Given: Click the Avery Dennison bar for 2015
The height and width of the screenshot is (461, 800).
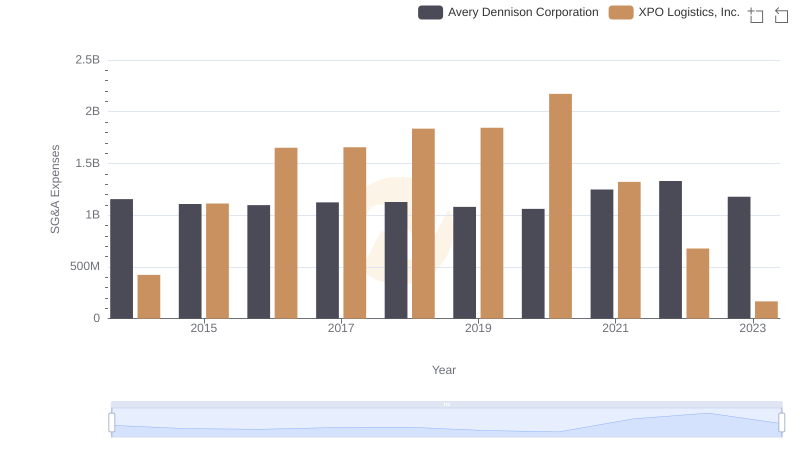Looking at the screenshot, I should coord(190,261).
